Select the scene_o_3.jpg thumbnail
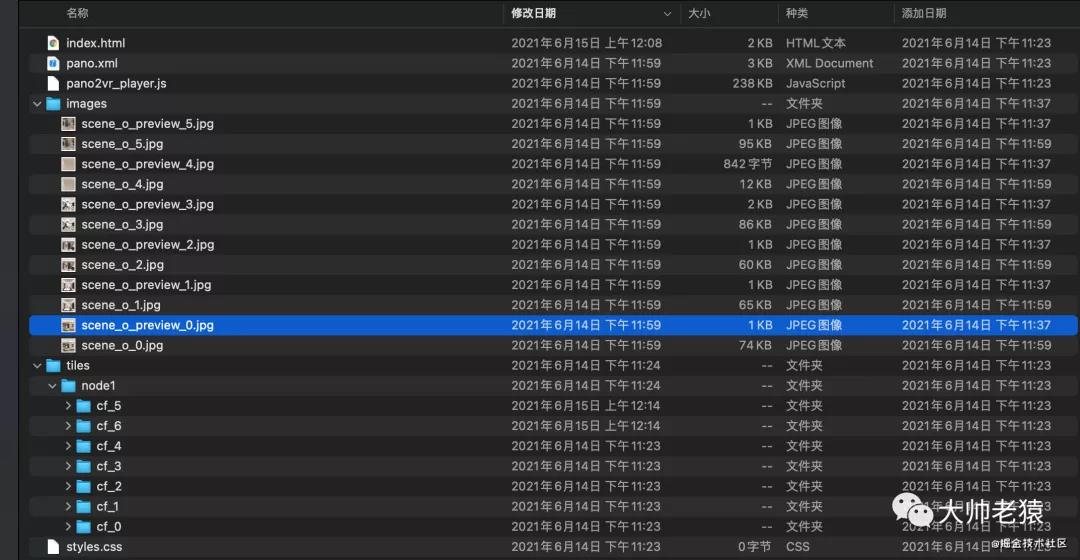 (x=68, y=225)
